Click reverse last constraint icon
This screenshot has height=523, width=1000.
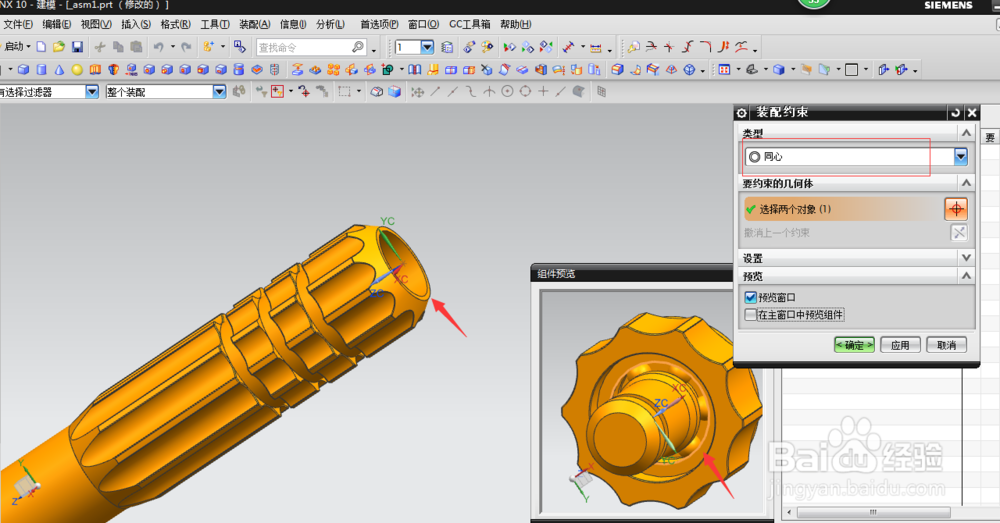tap(959, 233)
